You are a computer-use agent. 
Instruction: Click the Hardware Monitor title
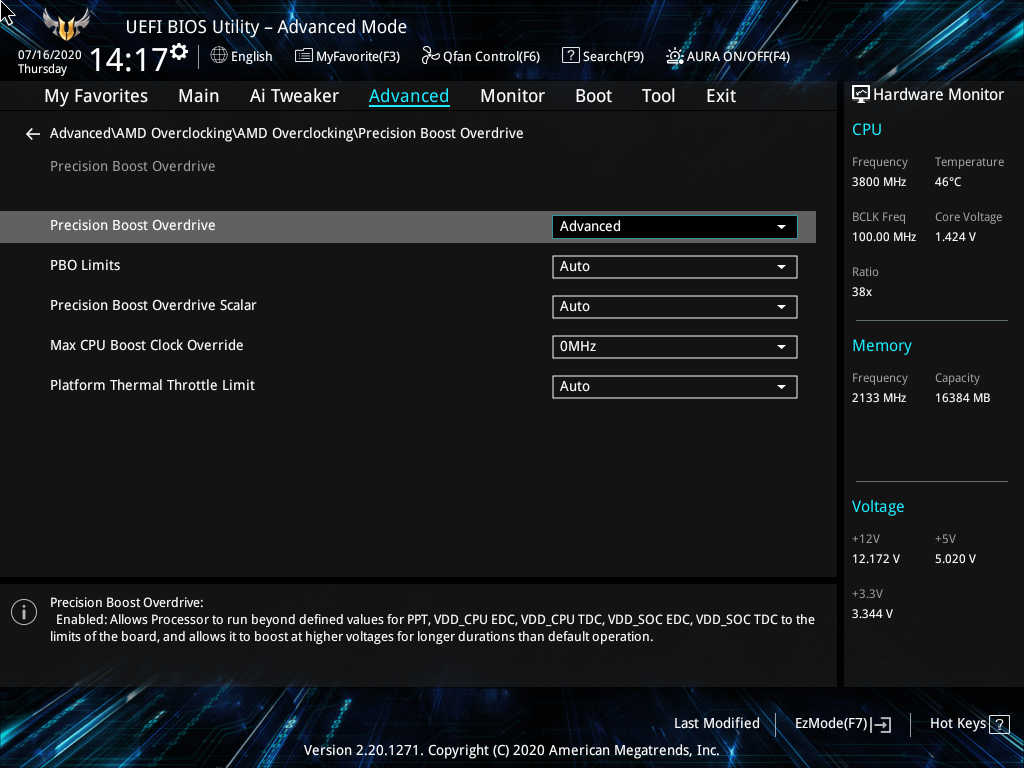point(938,95)
